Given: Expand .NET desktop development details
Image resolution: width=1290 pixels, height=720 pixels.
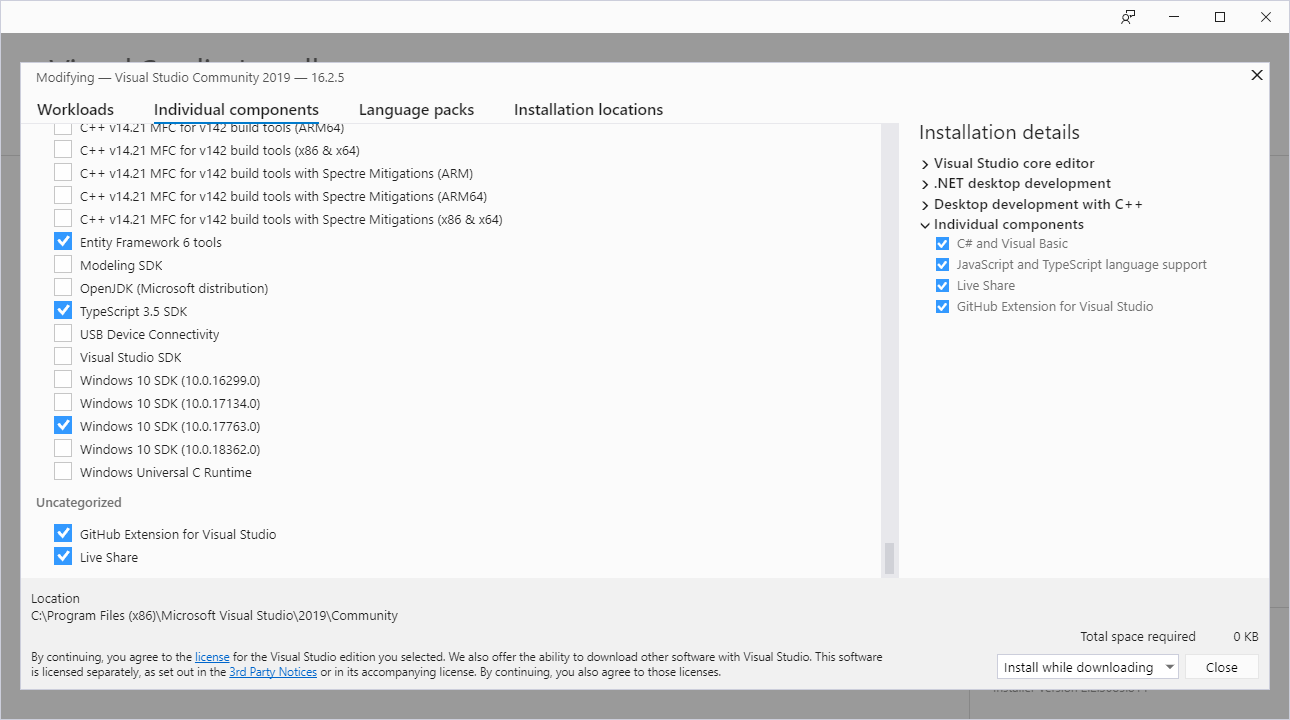Looking at the screenshot, I should point(925,184).
